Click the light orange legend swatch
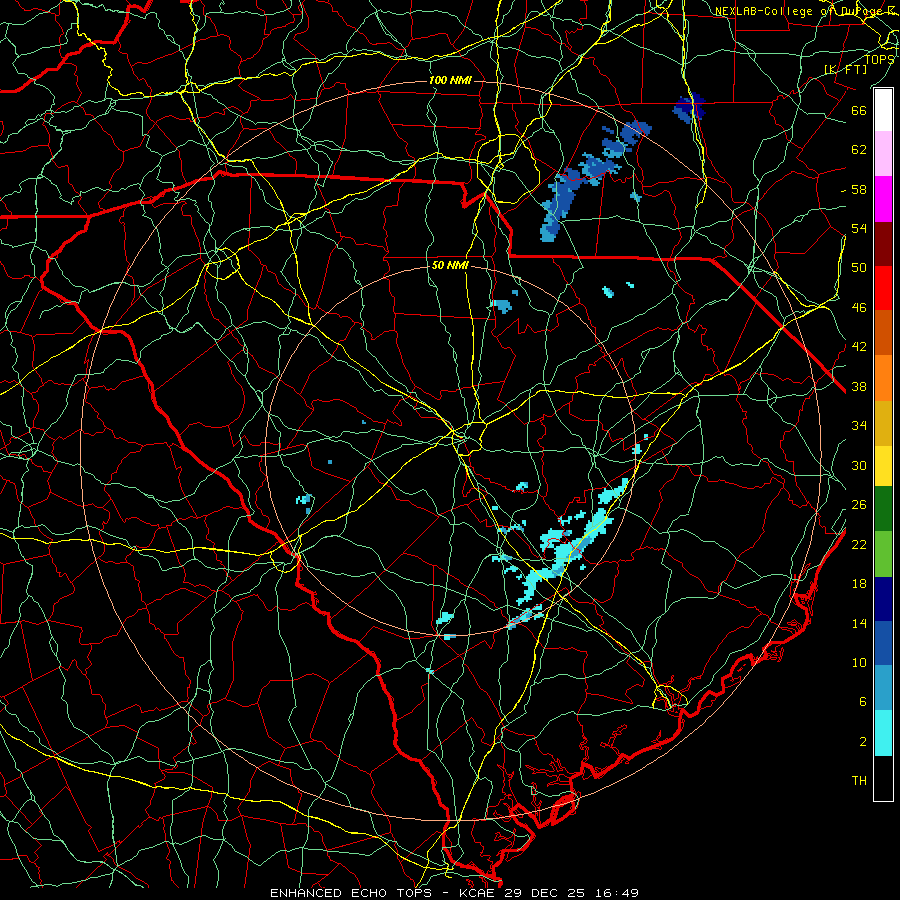Screen dimensions: 900x900 pyautogui.click(x=883, y=378)
